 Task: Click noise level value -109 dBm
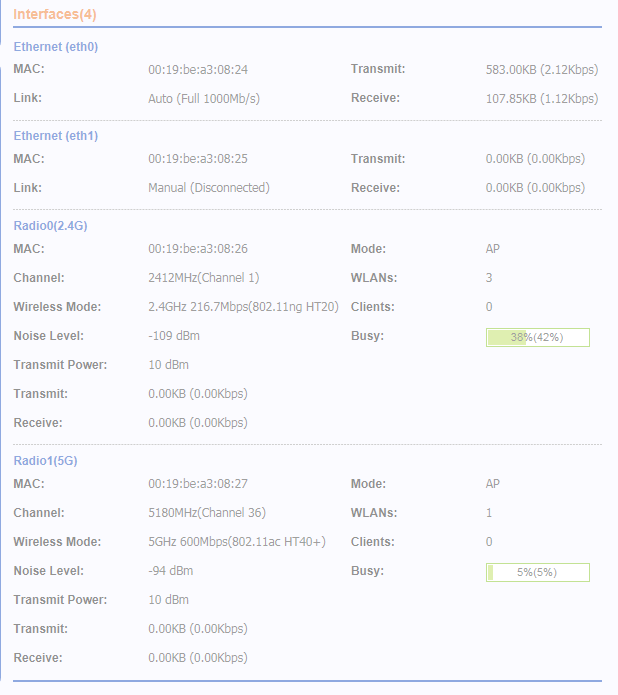[174, 336]
